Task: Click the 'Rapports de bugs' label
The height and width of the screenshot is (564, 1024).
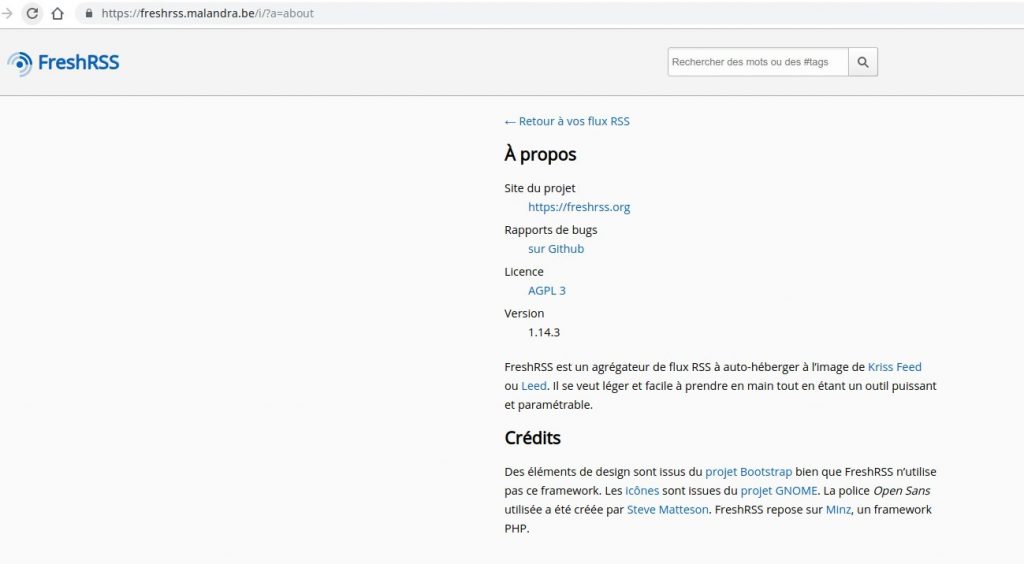Action: pos(551,230)
